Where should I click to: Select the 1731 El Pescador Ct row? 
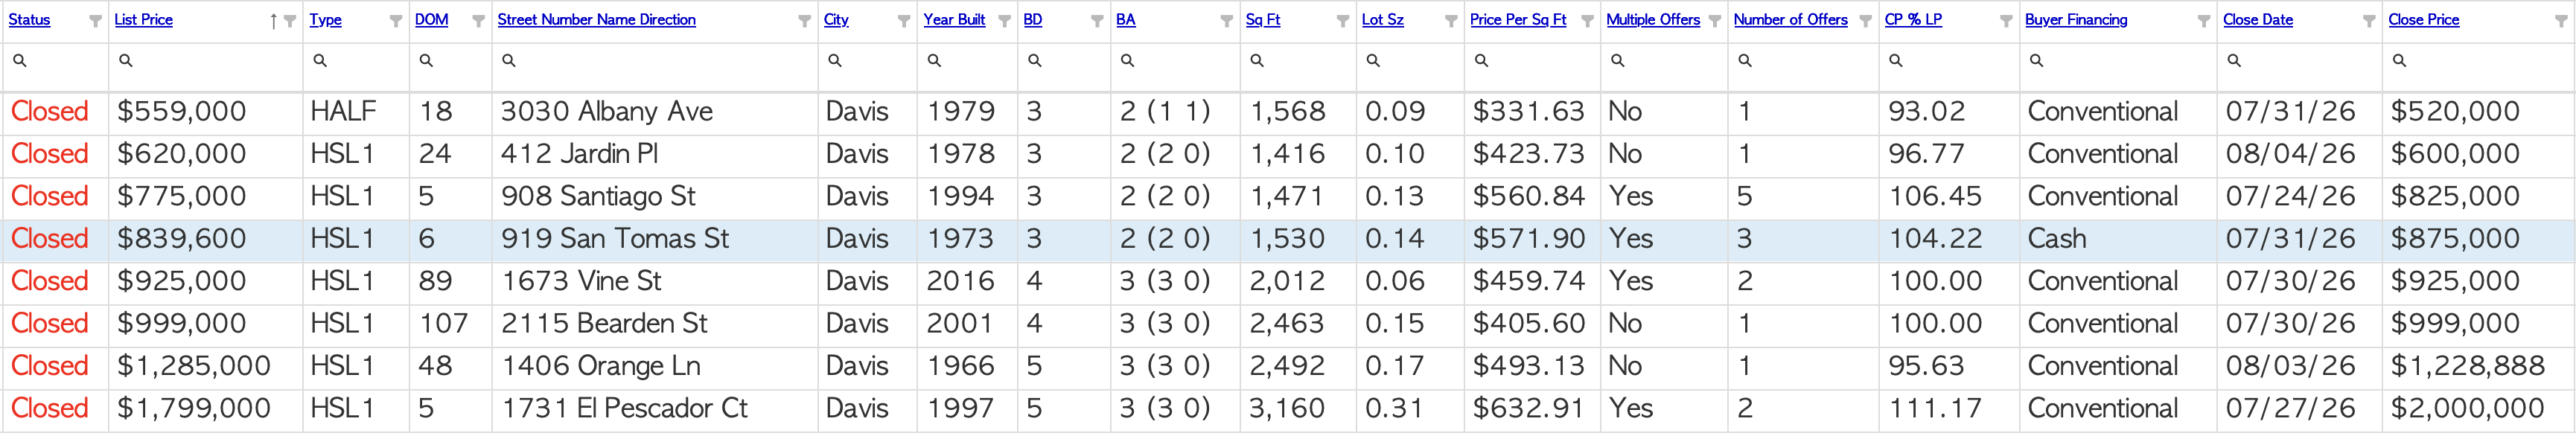[x=1288, y=409]
